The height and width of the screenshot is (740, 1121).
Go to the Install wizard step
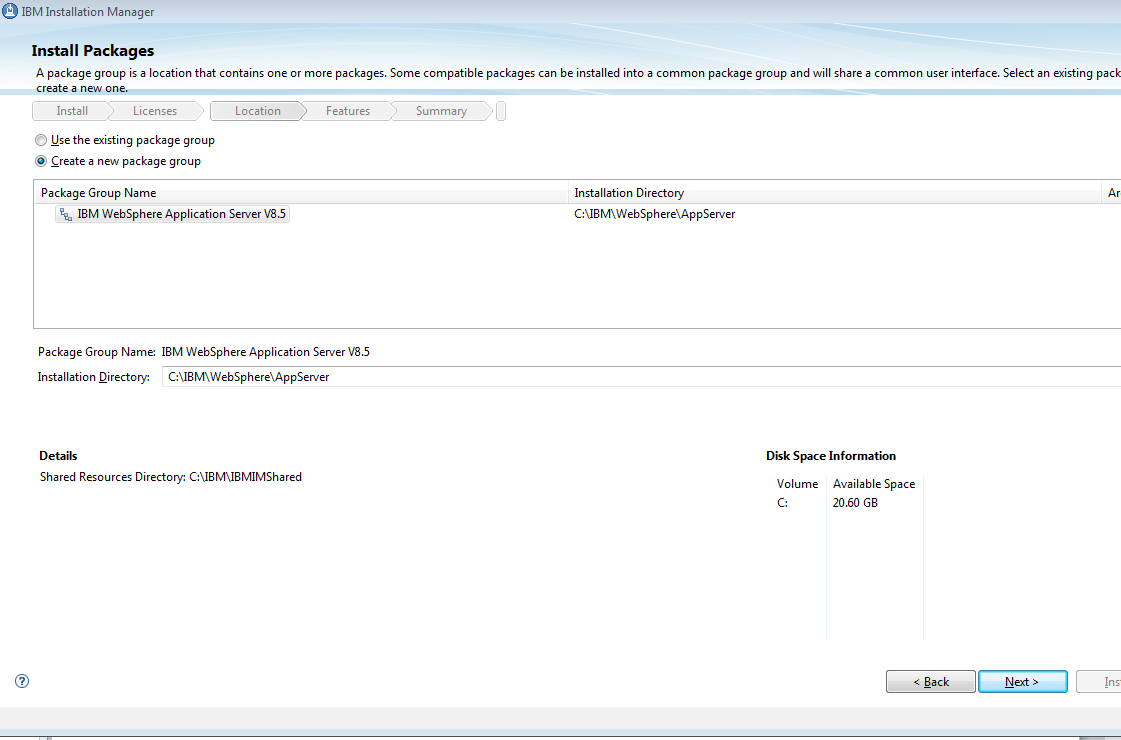click(x=72, y=111)
